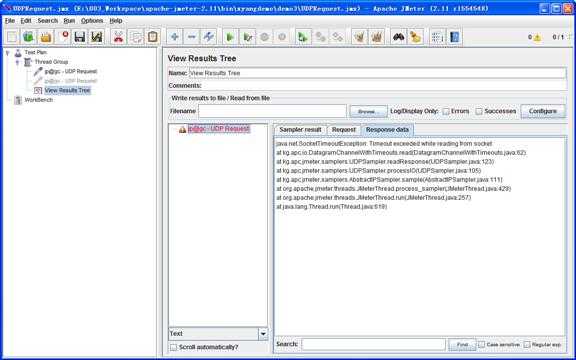Open the Templates toolbar icon
The image size is (576, 360).
pos(29,37)
